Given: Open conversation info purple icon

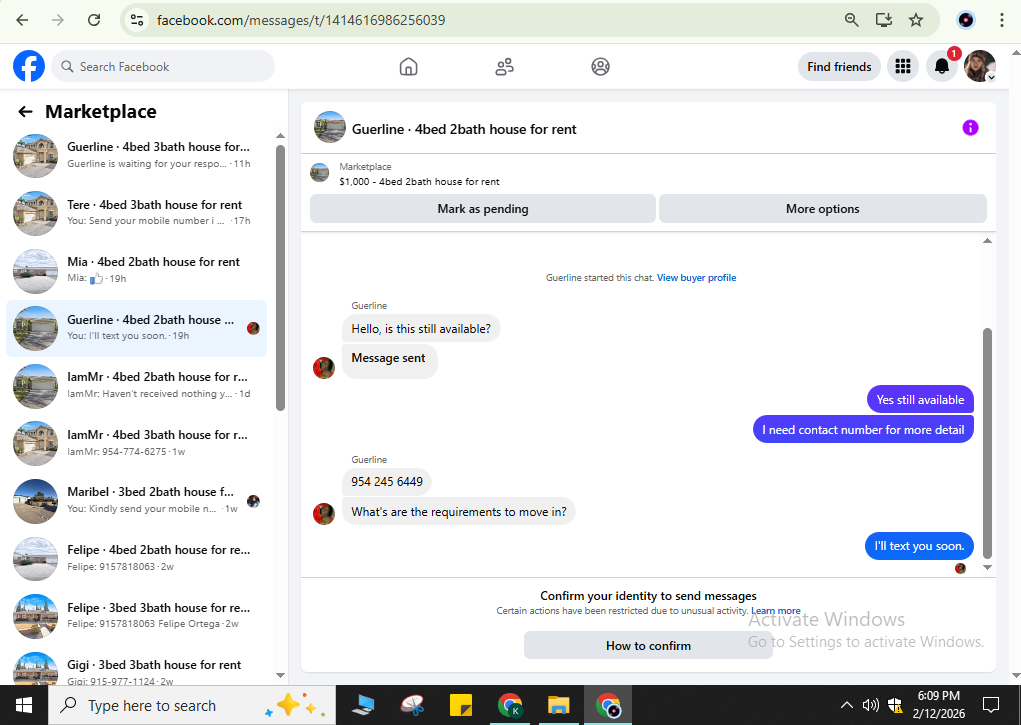Looking at the screenshot, I should (970, 128).
